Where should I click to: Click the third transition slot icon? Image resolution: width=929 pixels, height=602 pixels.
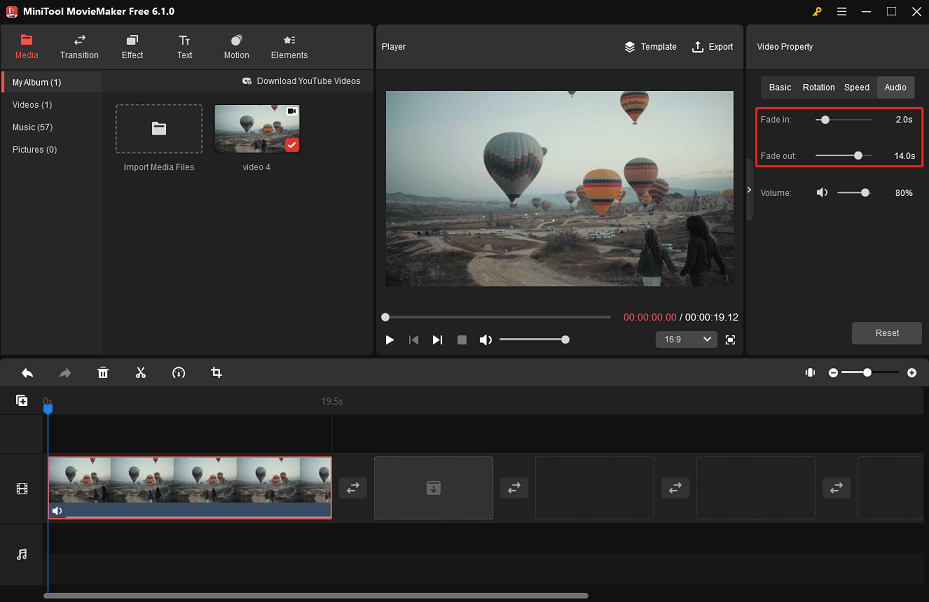675,488
